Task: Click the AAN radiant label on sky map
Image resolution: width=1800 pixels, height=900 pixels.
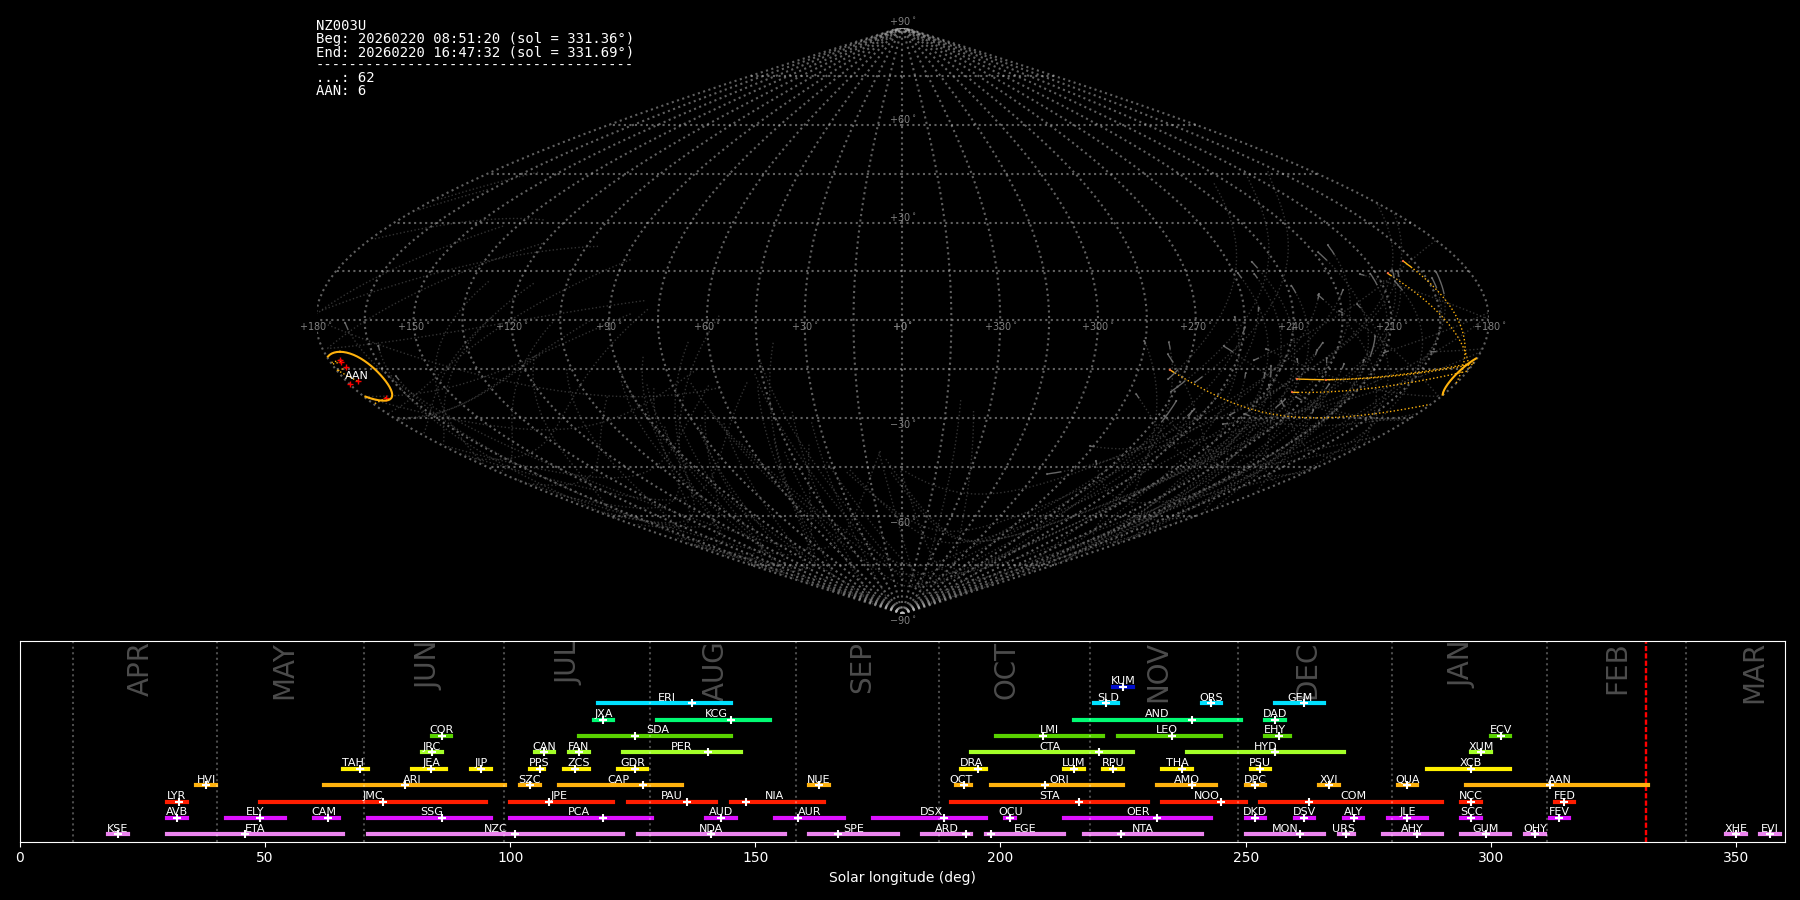Action: coord(356,376)
